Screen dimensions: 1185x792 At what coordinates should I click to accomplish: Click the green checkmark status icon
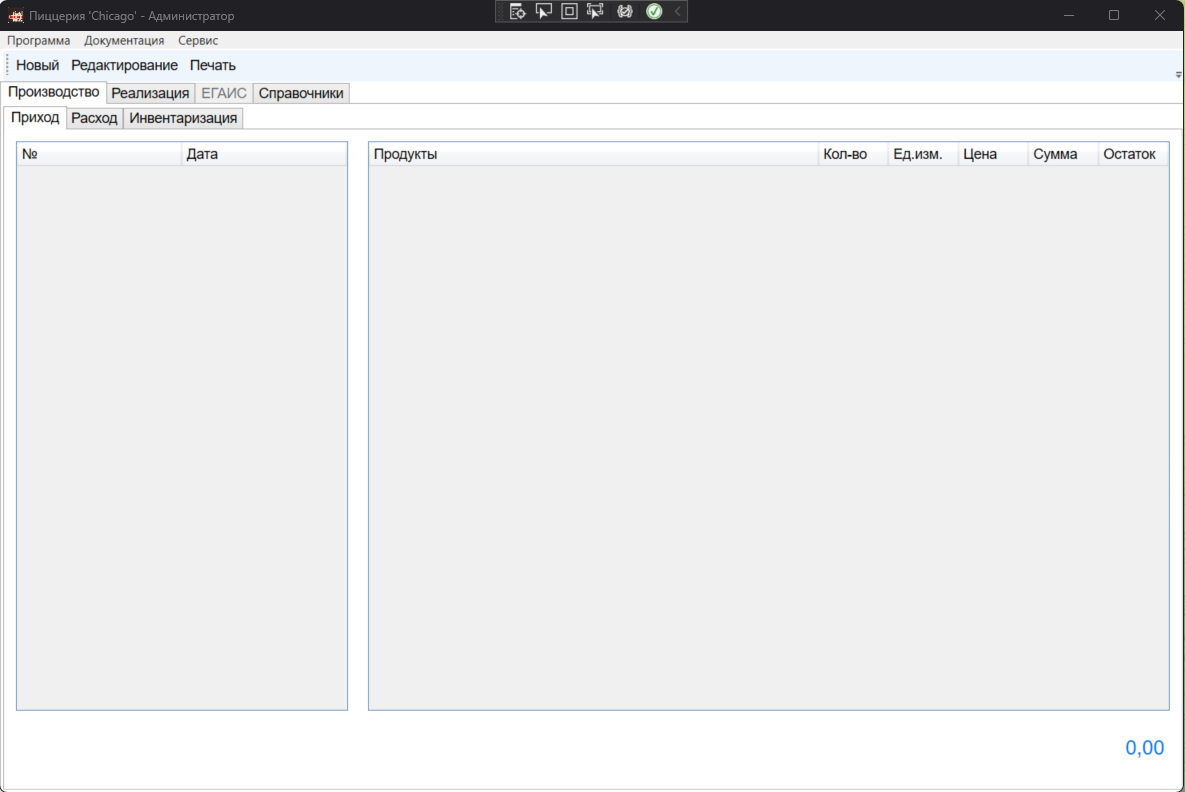click(x=654, y=11)
